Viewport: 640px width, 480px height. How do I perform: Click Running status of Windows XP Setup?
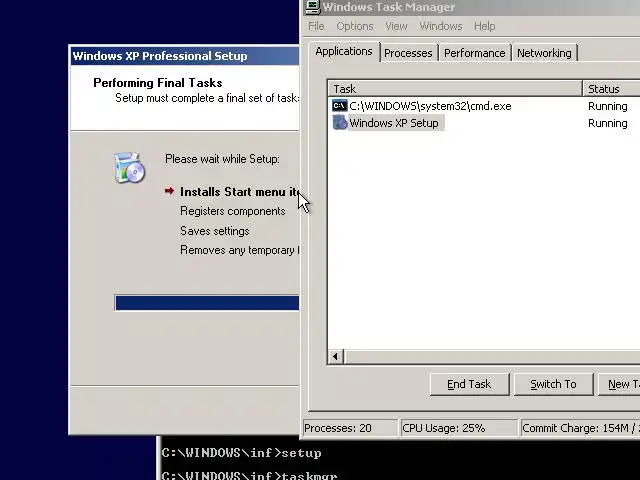(x=607, y=123)
